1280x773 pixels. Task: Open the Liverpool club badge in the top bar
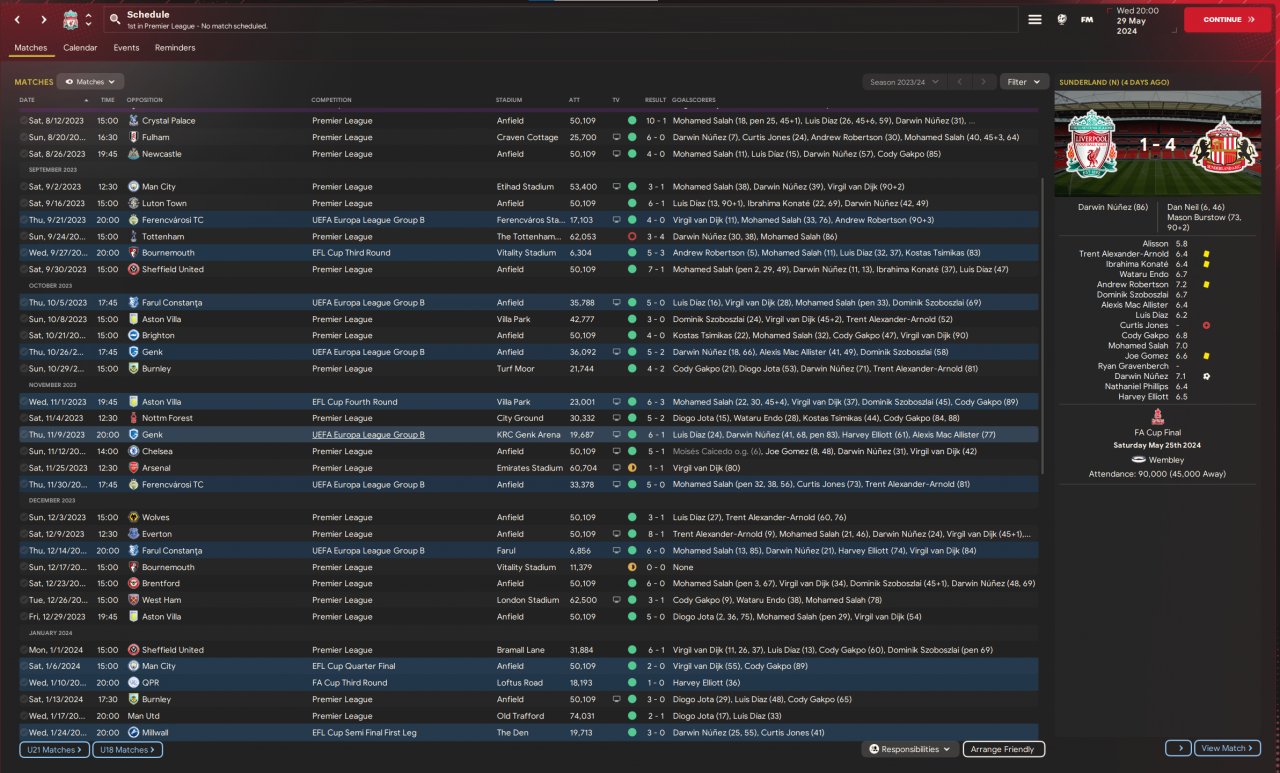click(70, 19)
